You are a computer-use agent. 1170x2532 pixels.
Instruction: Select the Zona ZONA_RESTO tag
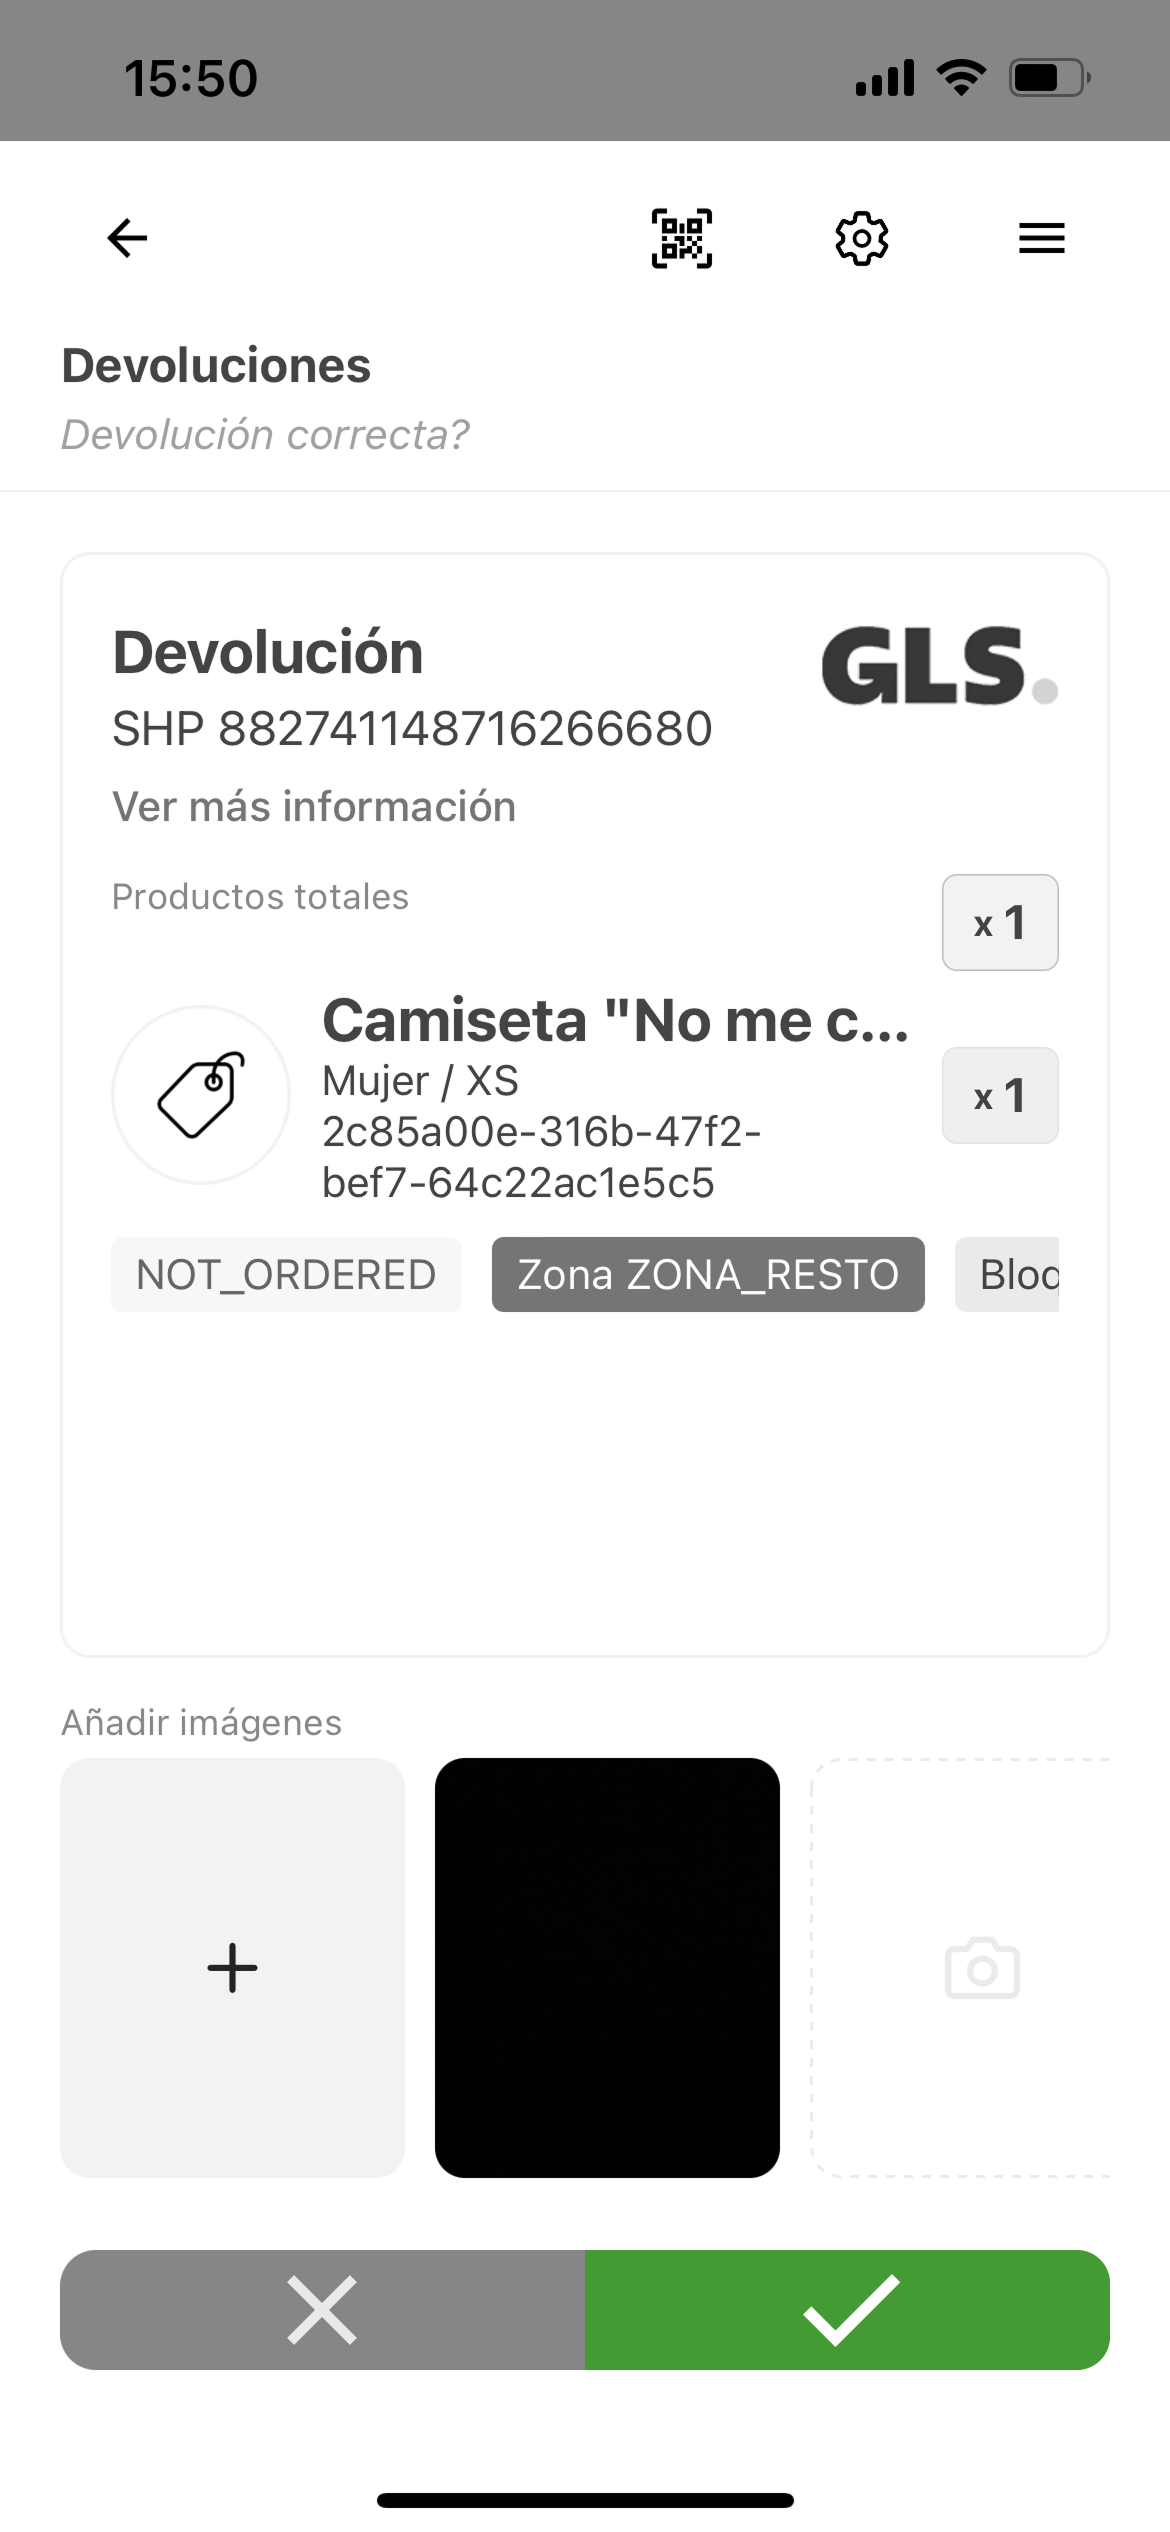pyautogui.click(x=708, y=1275)
